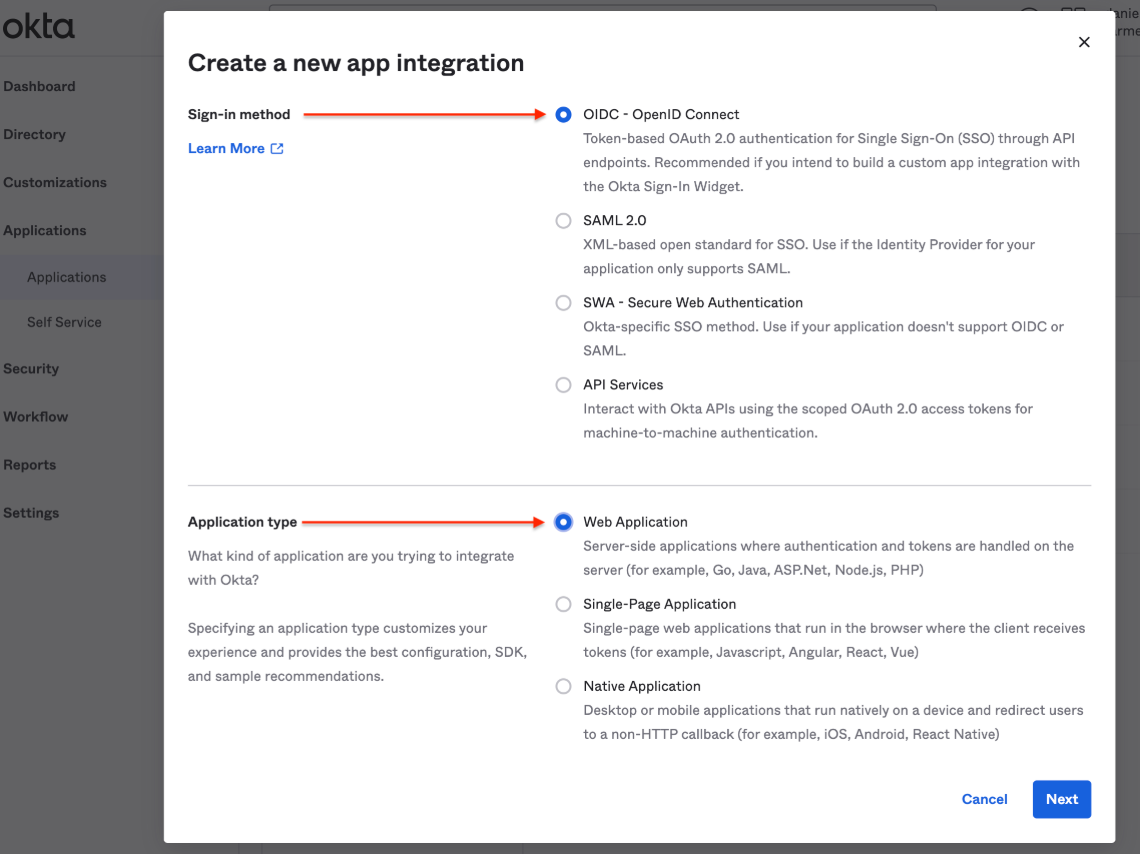This screenshot has height=854, width=1140.
Task: Click the Native Application label text
Action: [642, 687]
